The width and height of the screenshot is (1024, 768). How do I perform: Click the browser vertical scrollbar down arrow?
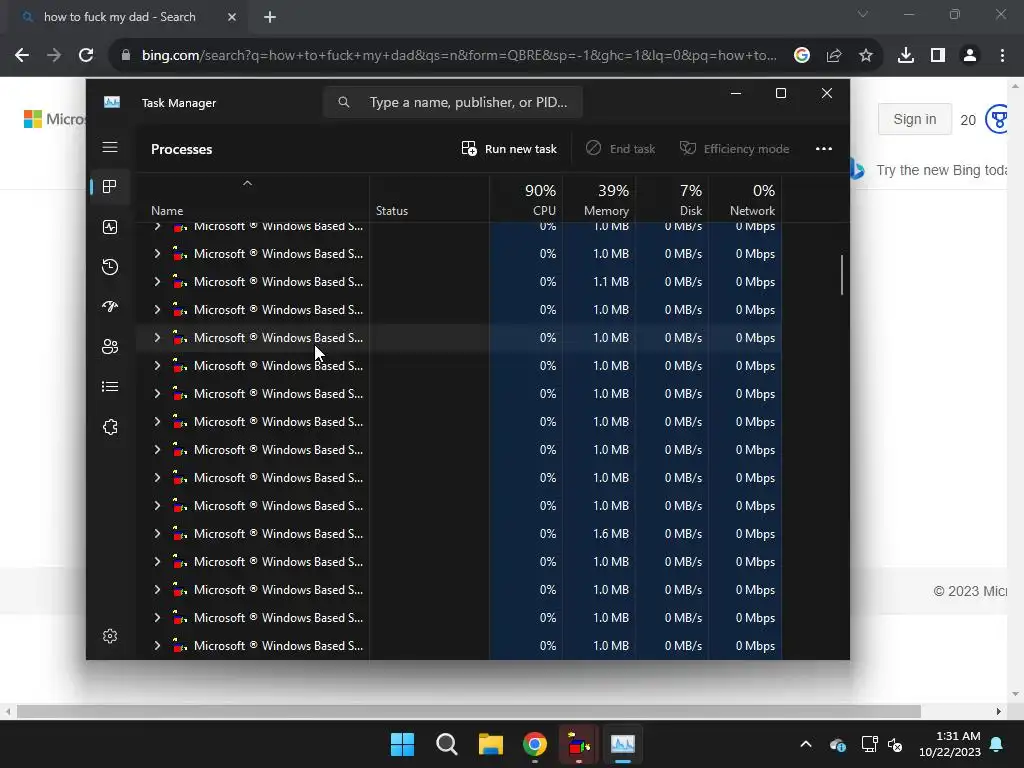click(1015, 694)
